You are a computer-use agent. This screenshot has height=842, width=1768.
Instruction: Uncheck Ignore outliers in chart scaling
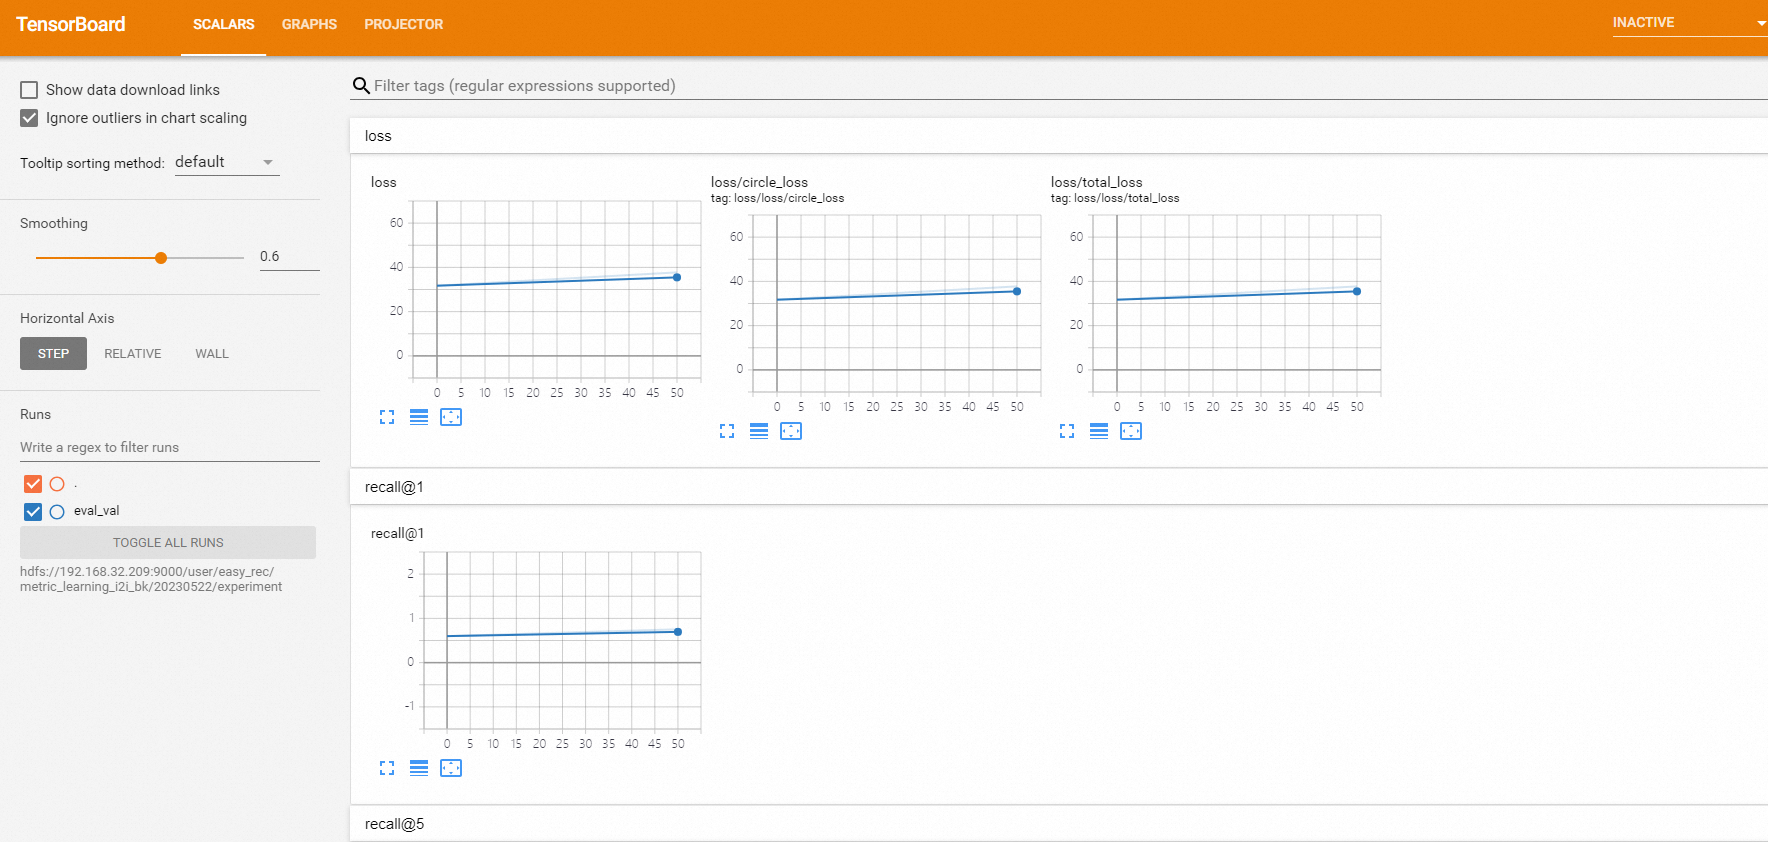(29, 118)
